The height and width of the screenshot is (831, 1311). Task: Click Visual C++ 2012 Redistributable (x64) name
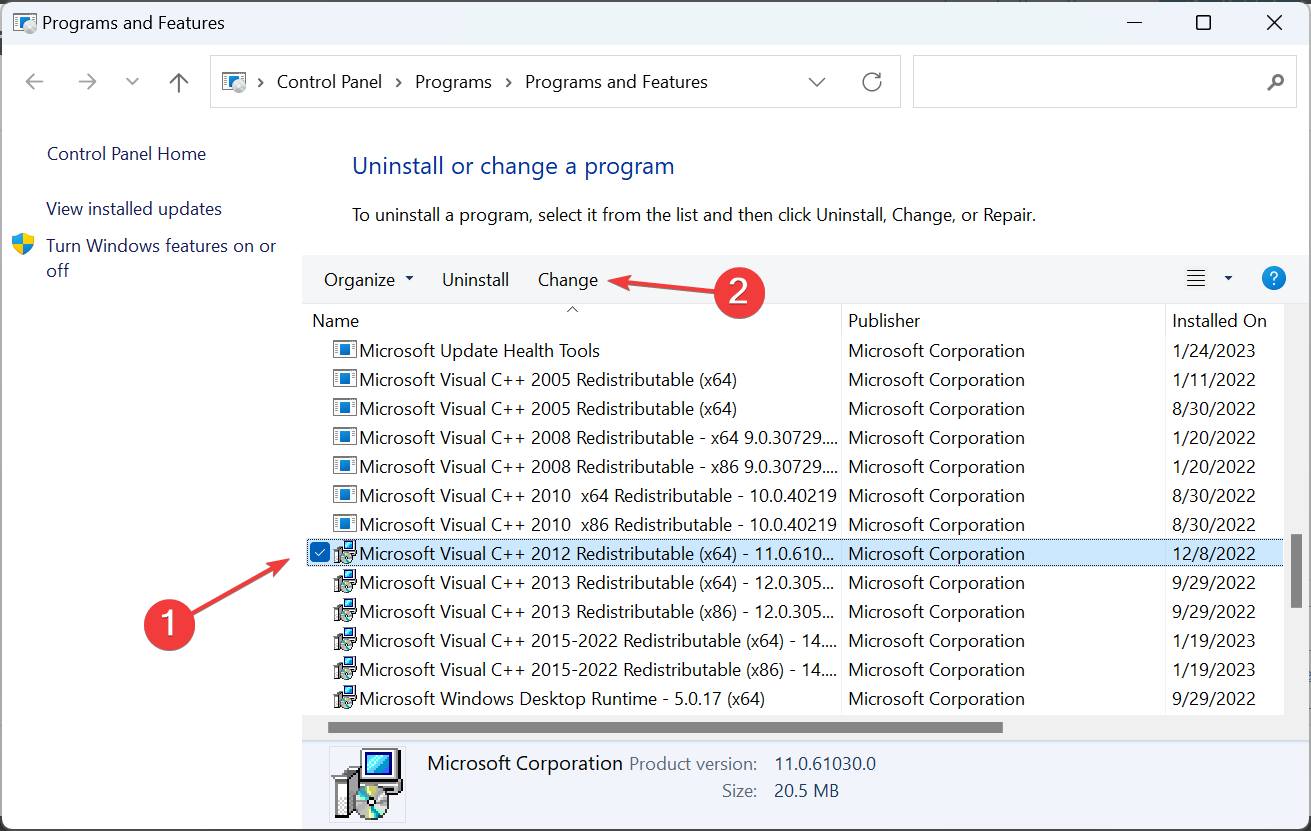pos(597,554)
